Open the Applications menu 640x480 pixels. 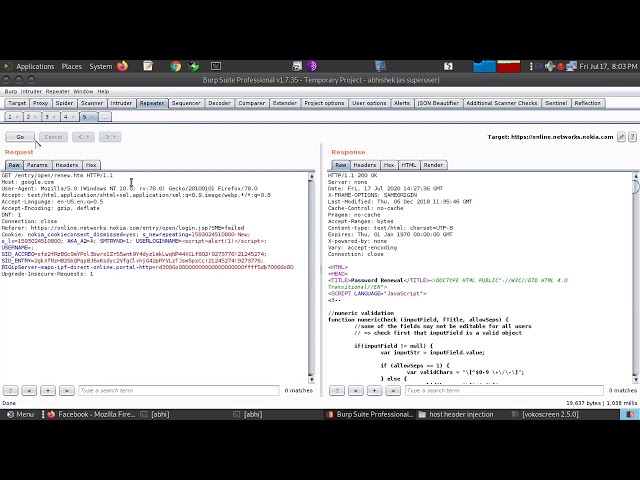pyautogui.click(x=35, y=67)
